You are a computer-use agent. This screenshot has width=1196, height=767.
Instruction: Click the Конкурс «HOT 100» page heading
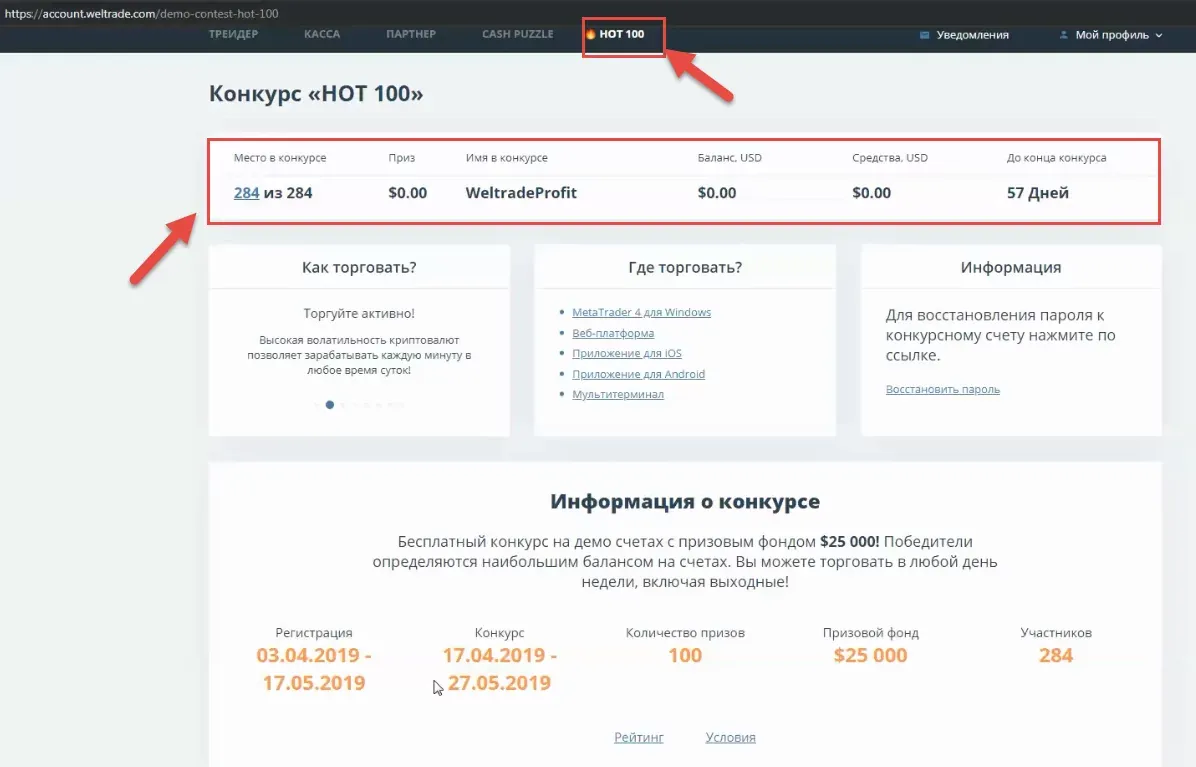point(316,94)
